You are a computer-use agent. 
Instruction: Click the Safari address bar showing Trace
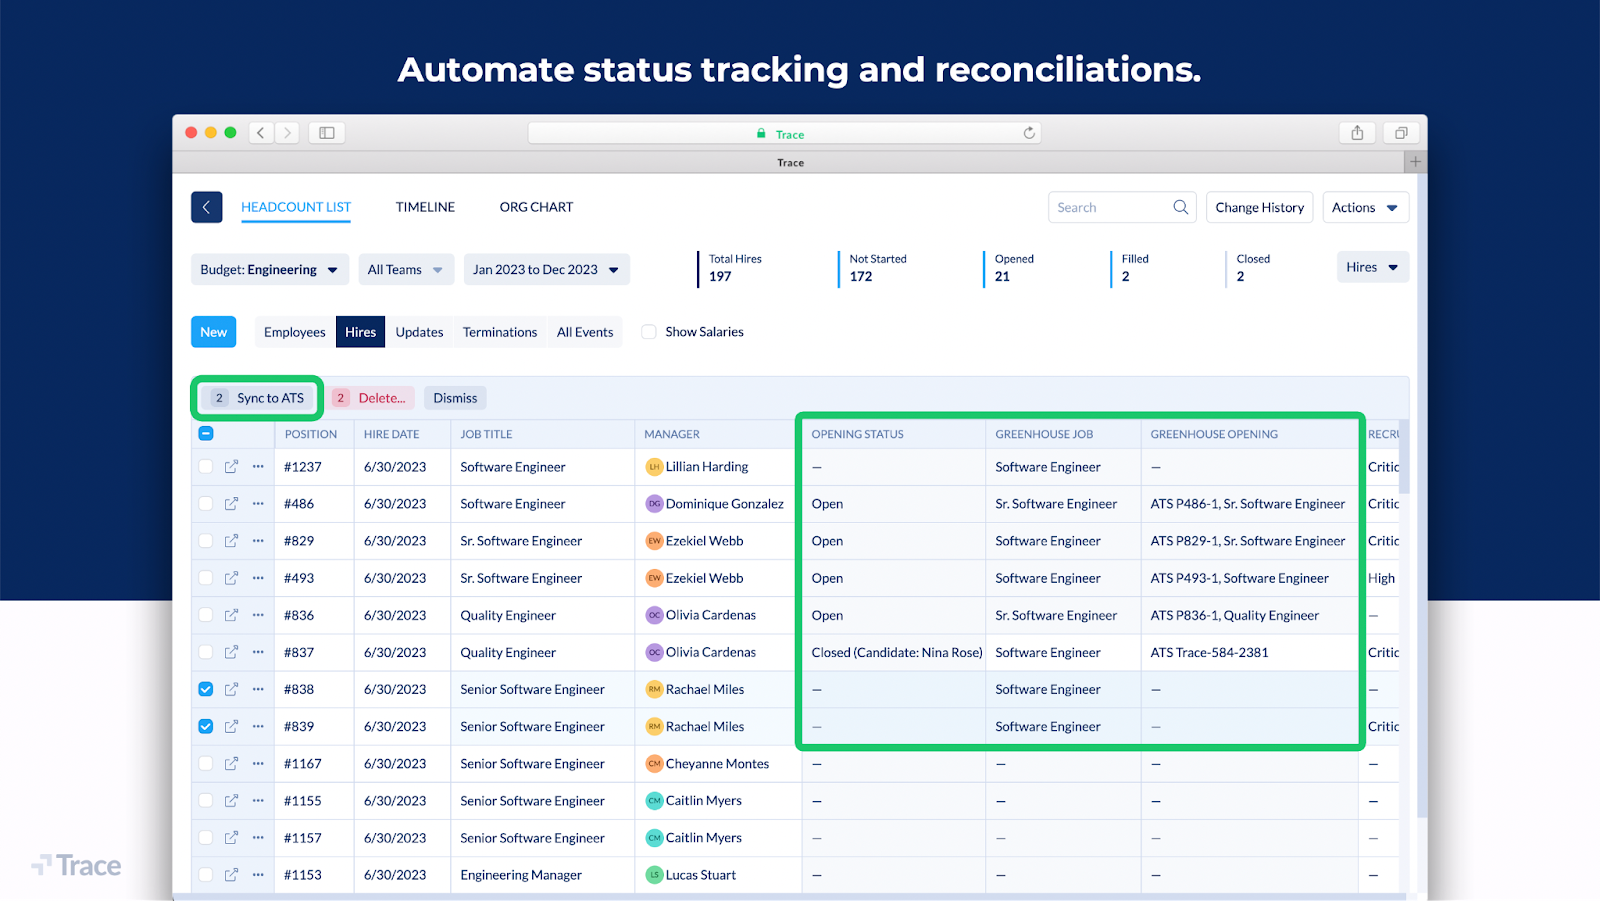785,133
